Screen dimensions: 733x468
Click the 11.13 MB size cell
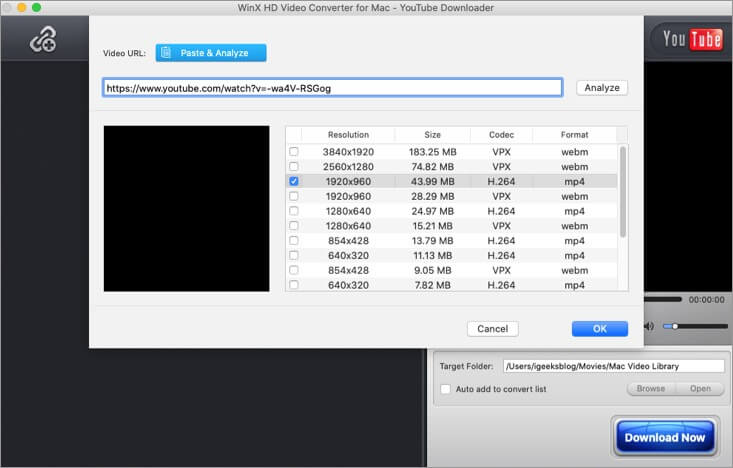click(x=432, y=256)
